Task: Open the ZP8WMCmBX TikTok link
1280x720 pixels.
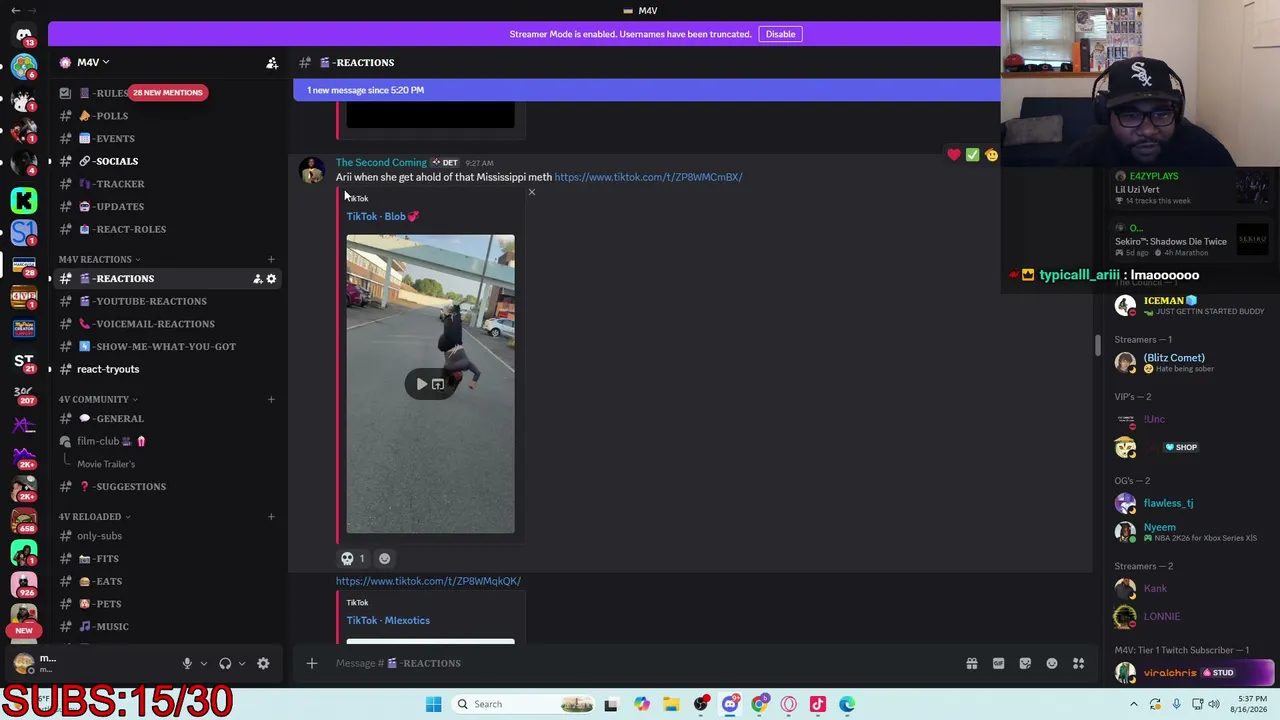Action: (x=648, y=177)
